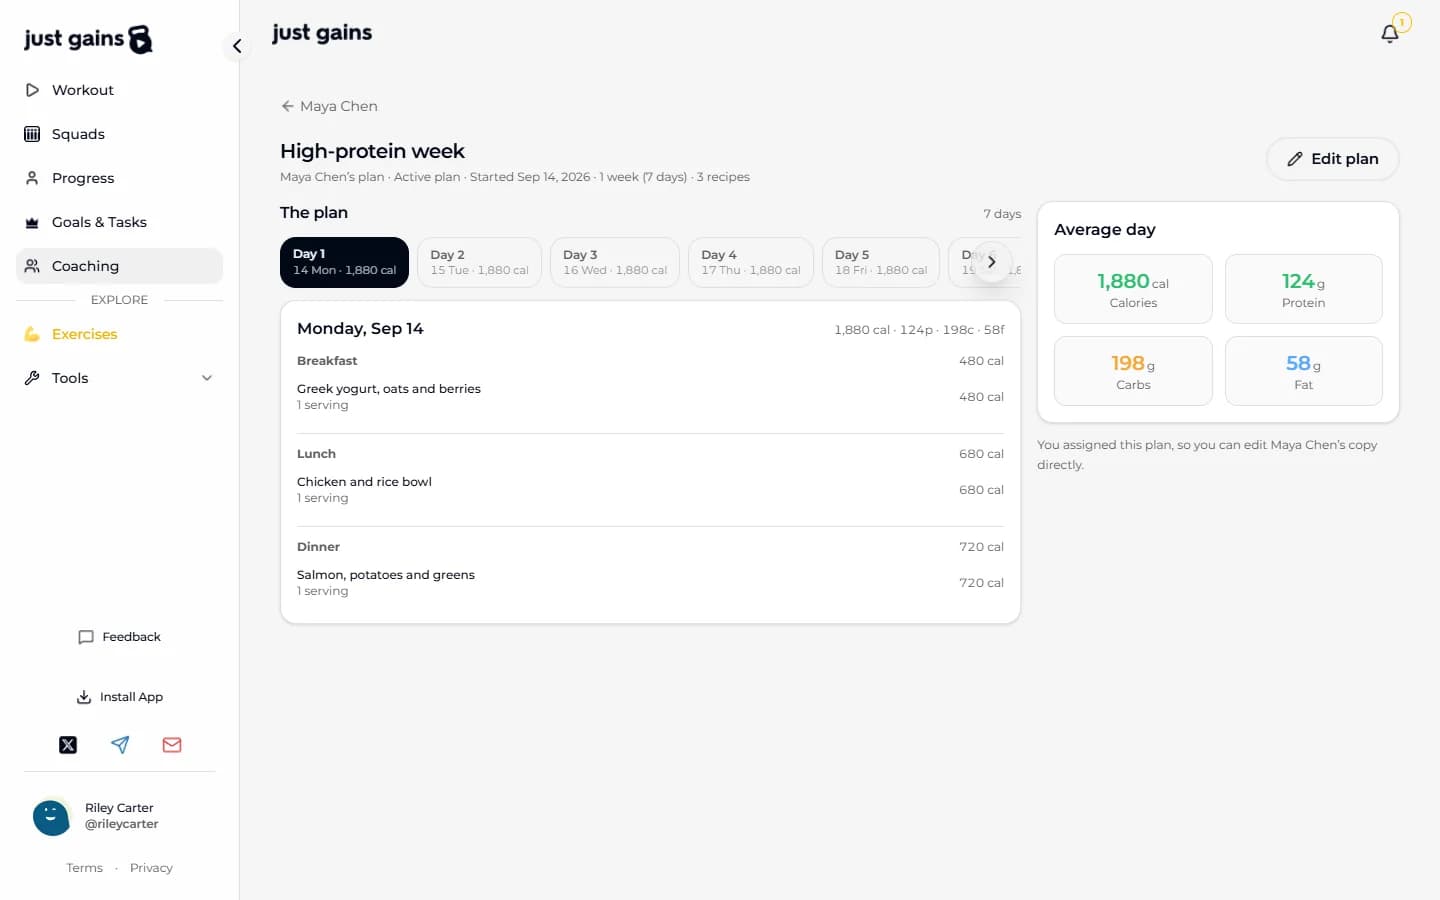Image resolution: width=1440 pixels, height=900 pixels.
Task: Click the Squads grid icon
Action: (32, 134)
